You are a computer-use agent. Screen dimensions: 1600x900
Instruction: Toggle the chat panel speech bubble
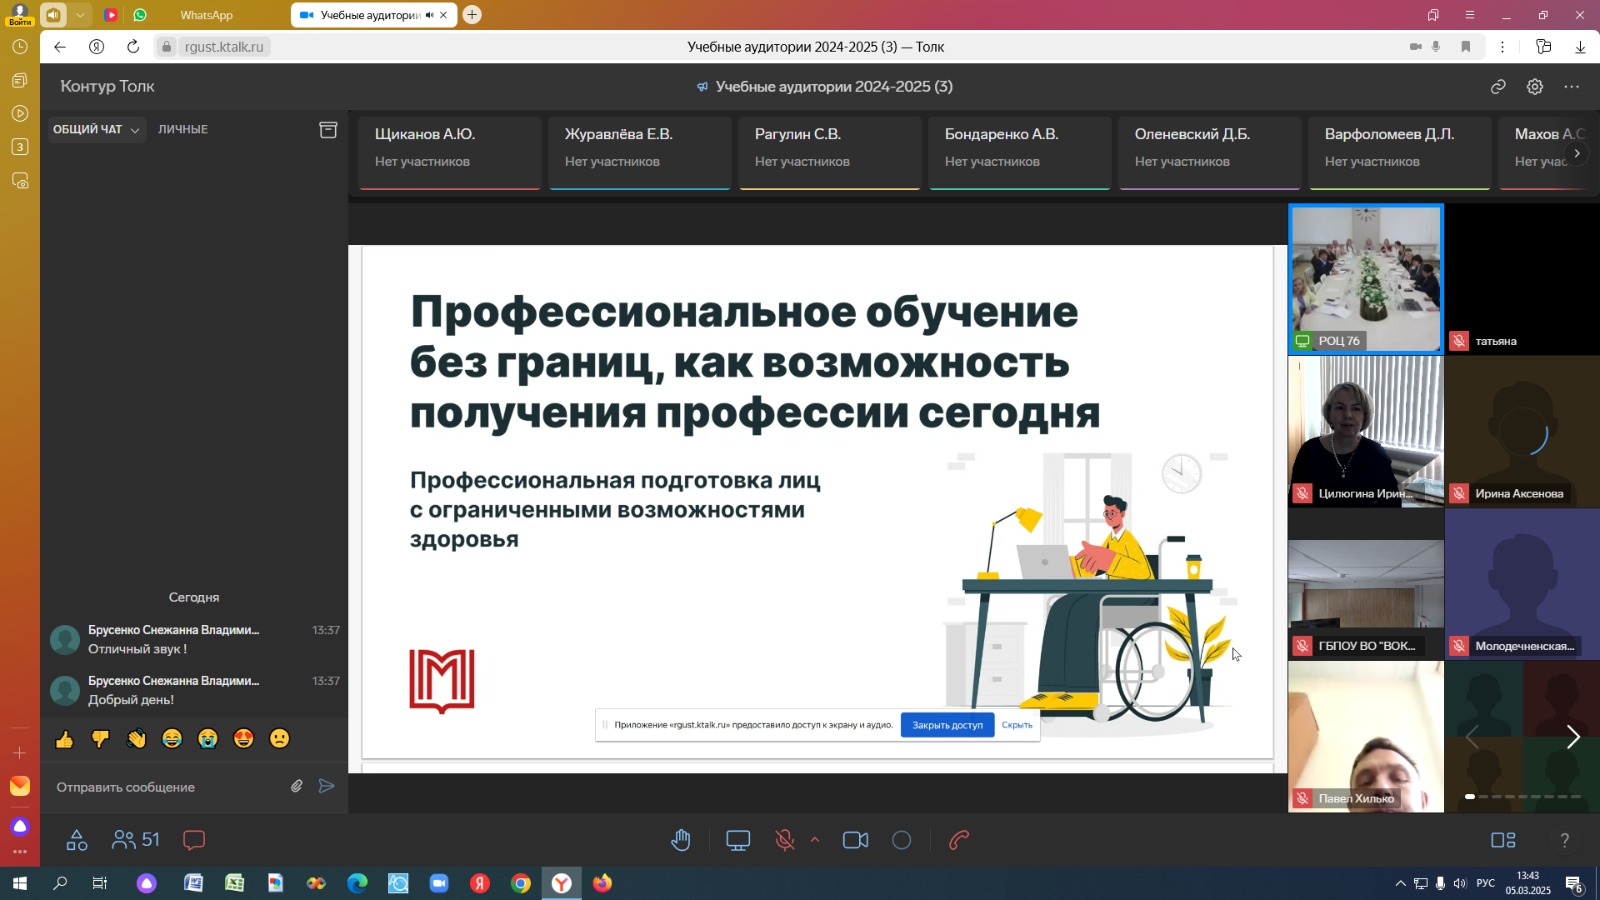(x=194, y=840)
